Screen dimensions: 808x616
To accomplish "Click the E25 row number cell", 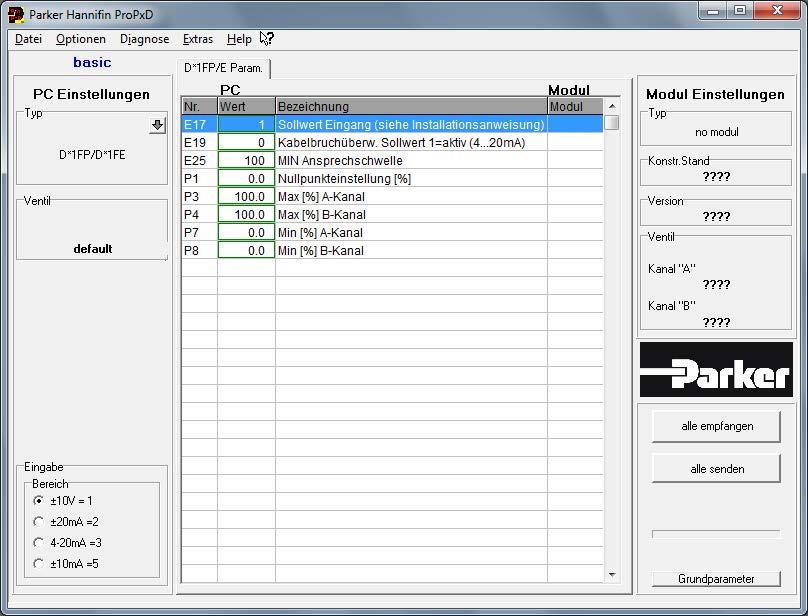I will [199, 160].
